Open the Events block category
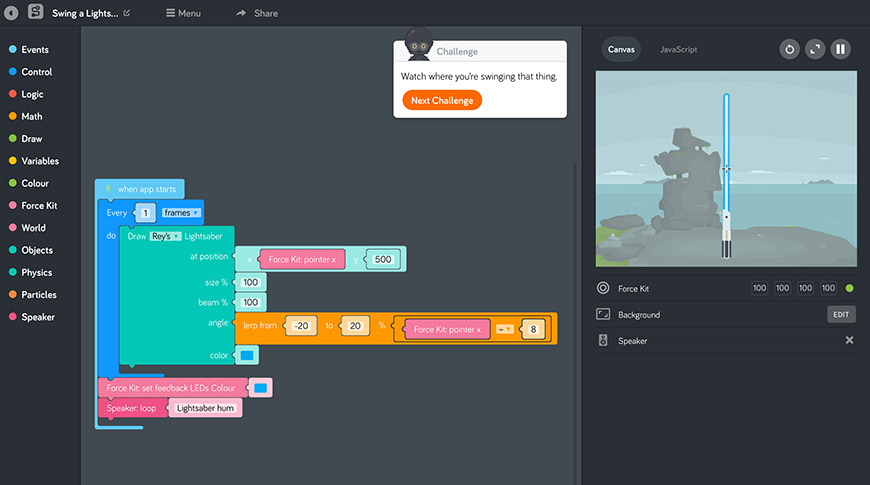This screenshot has width=870, height=485. pos(29,49)
